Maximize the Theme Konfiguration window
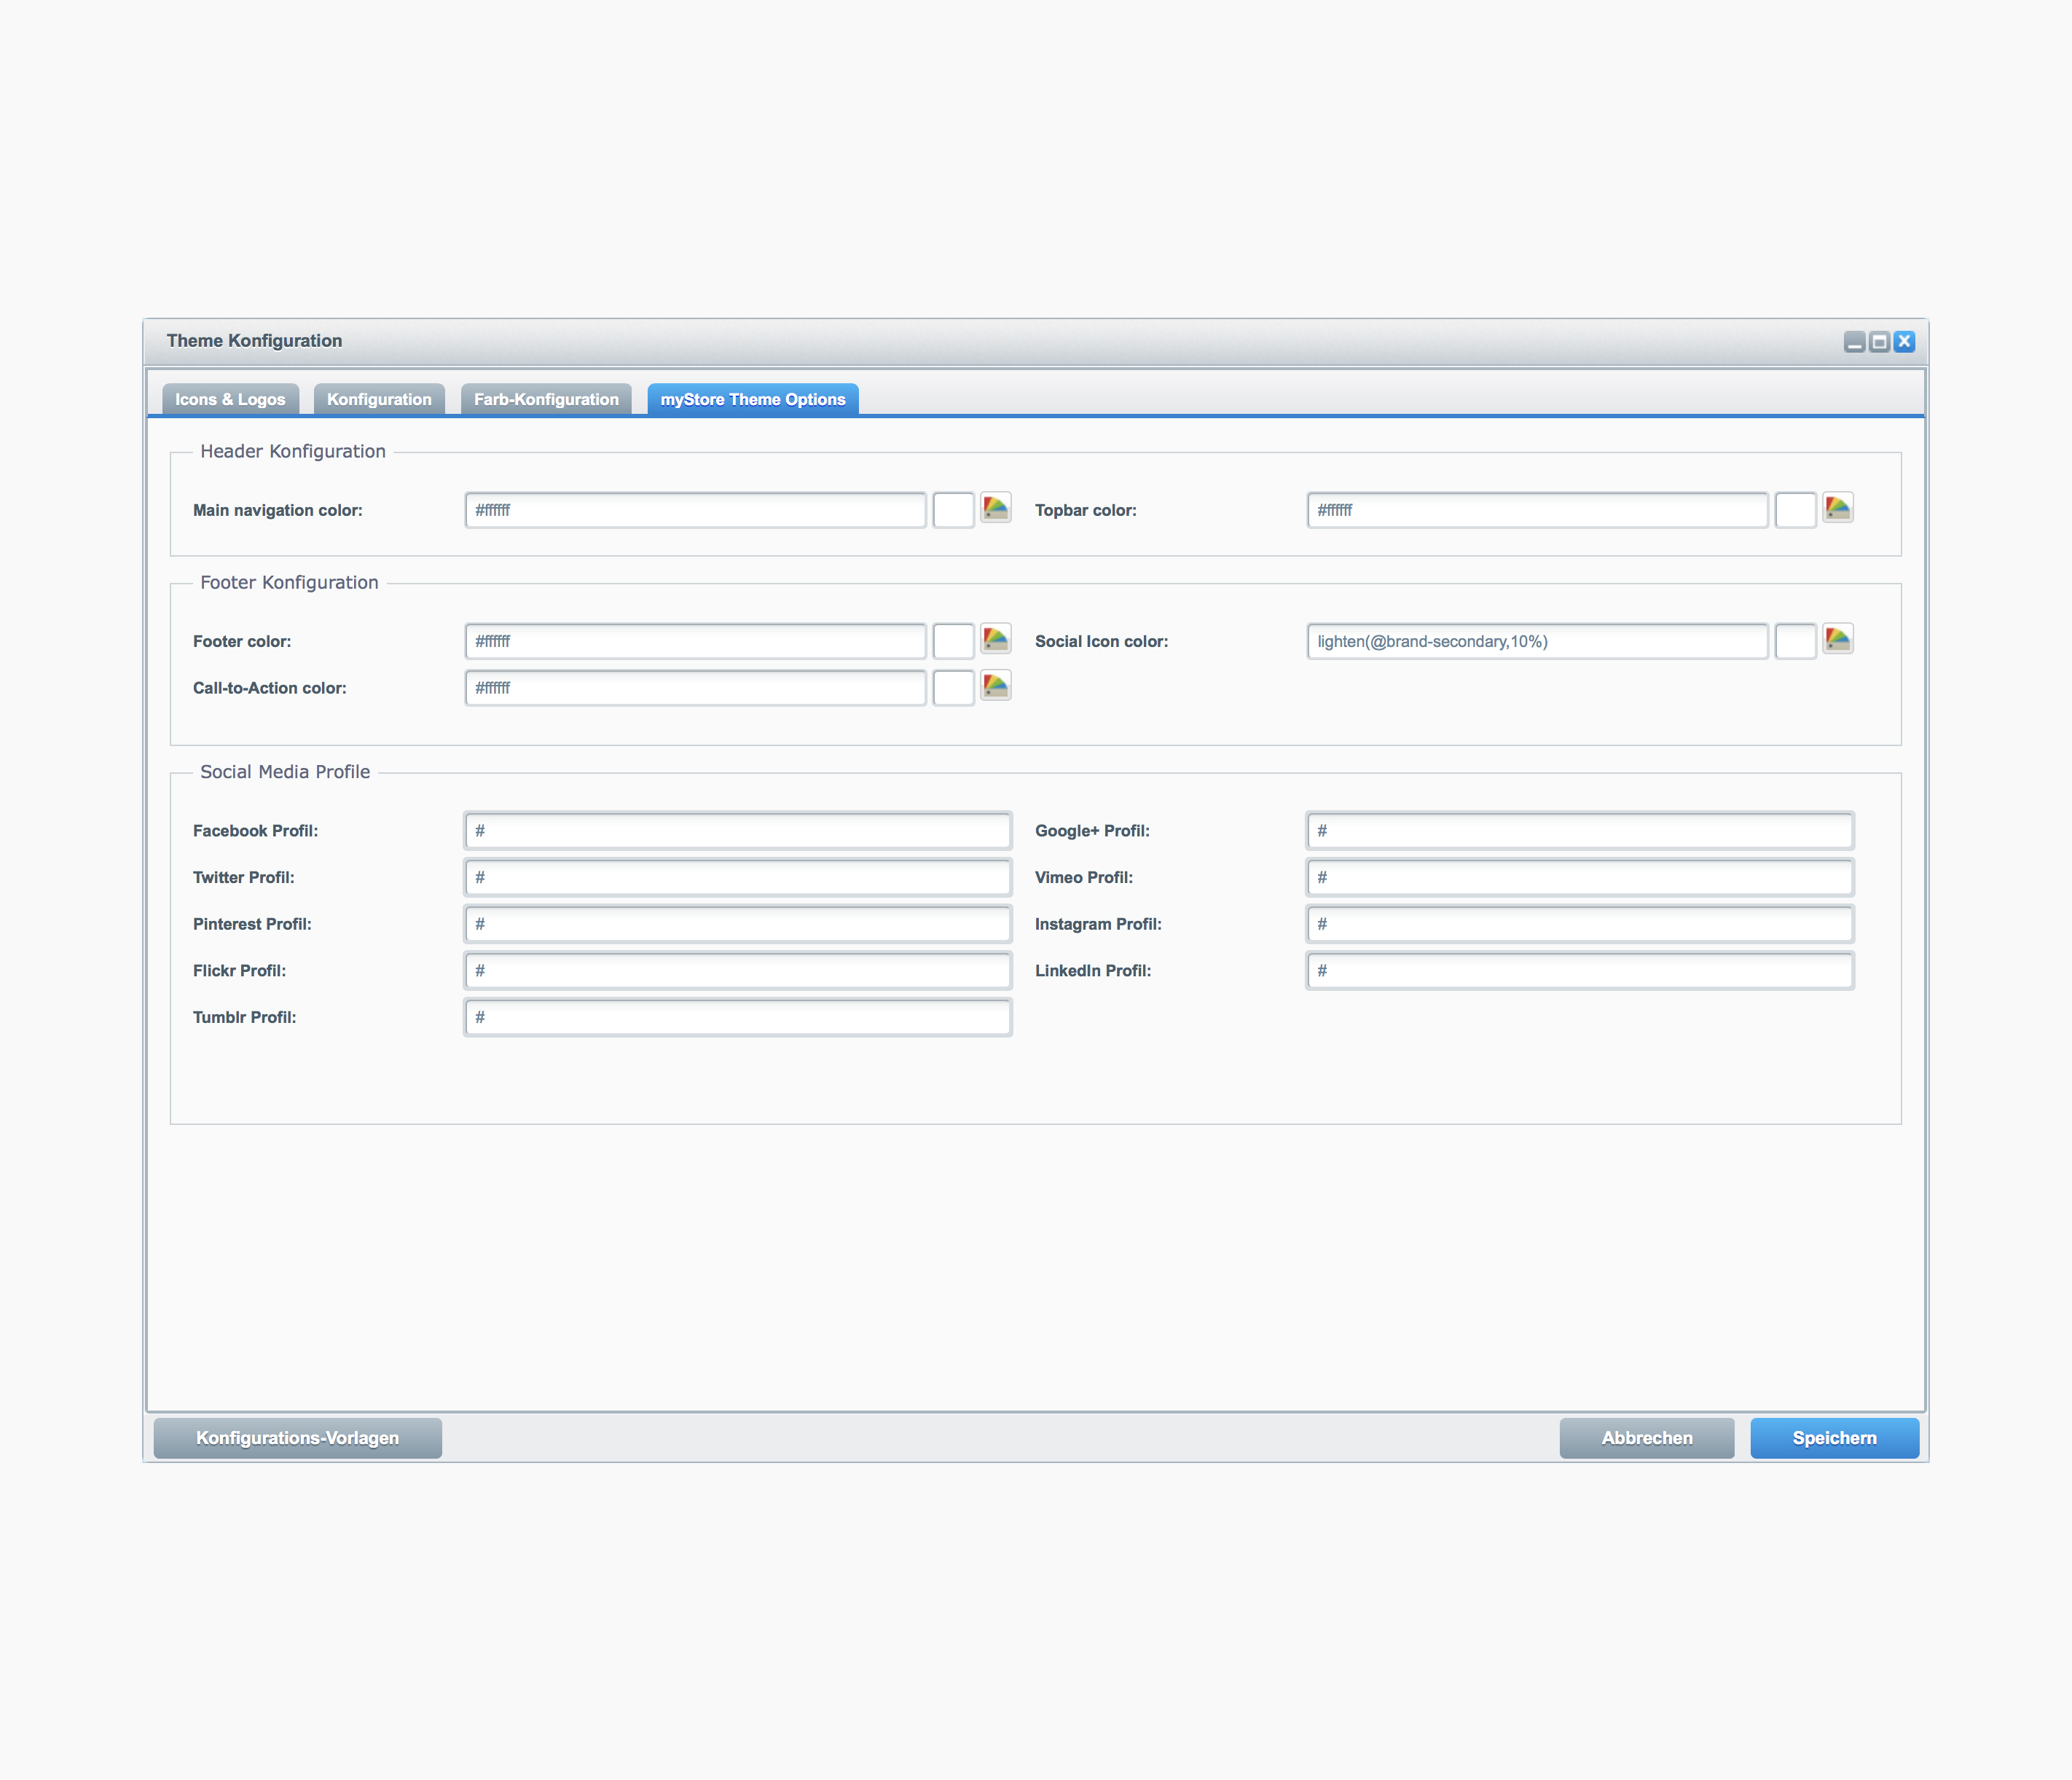 pos(1880,342)
